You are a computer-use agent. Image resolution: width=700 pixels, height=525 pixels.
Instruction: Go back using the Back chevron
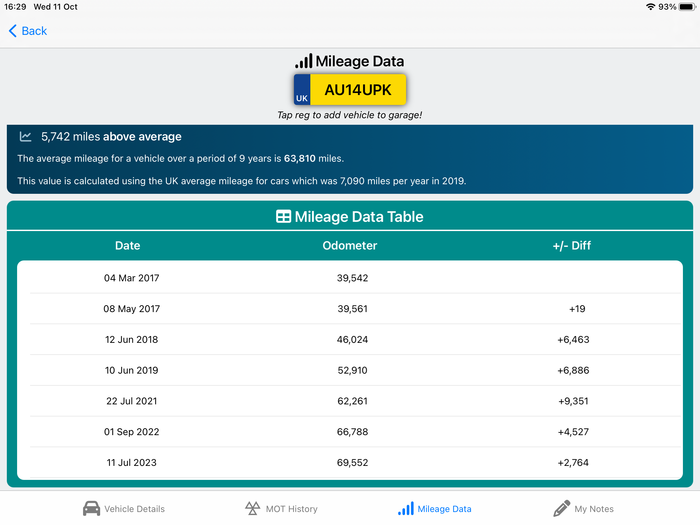[x=12, y=31]
